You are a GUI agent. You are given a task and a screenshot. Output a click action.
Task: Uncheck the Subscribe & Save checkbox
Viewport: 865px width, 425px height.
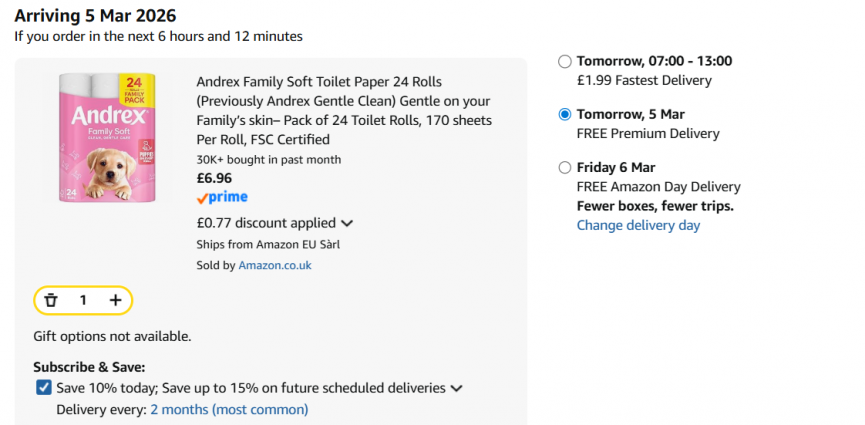pos(43,388)
